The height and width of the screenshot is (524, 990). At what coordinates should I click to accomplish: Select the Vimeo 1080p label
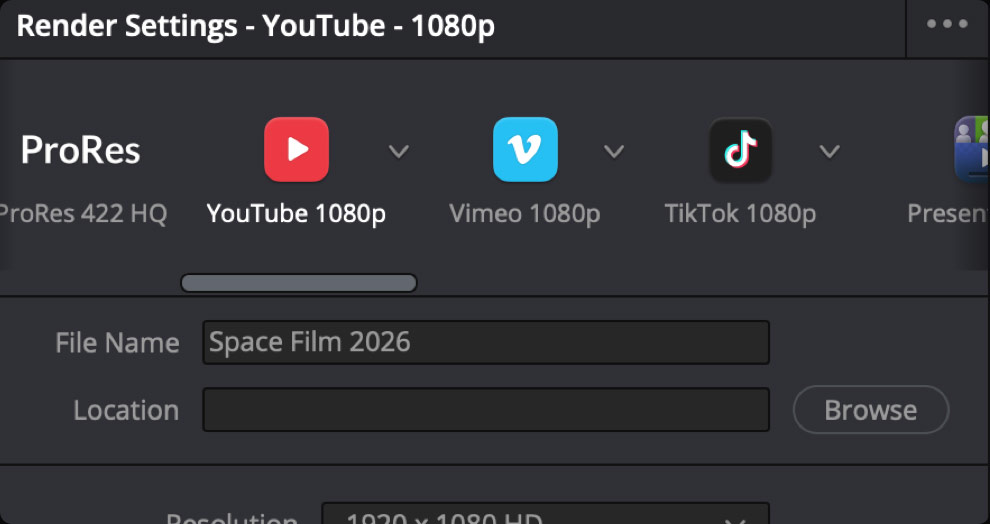[525, 214]
